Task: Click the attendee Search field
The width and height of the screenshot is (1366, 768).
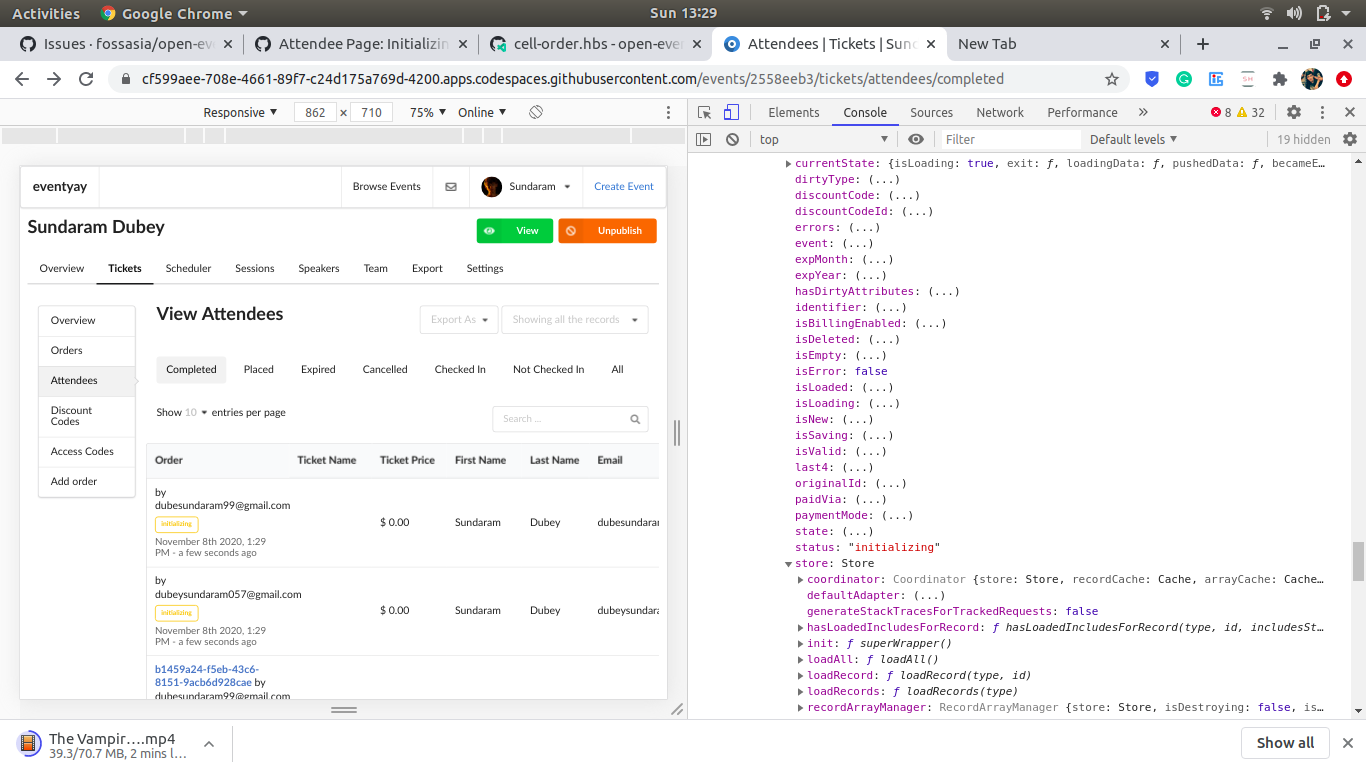Action: click(570, 419)
